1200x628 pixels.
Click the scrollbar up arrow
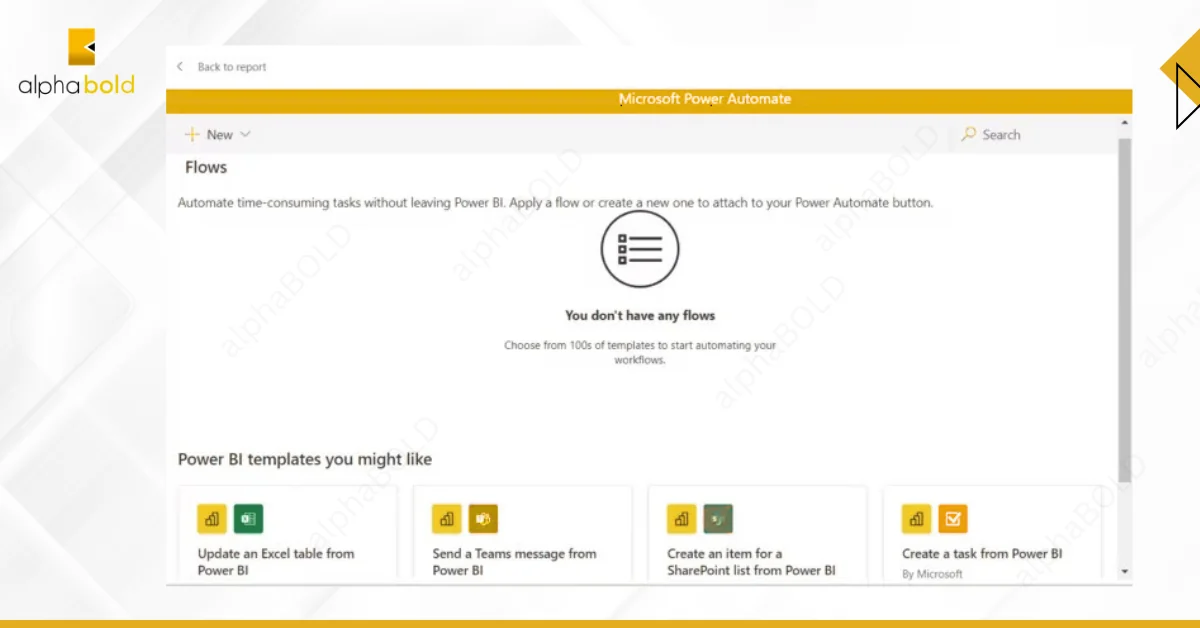click(1125, 123)
